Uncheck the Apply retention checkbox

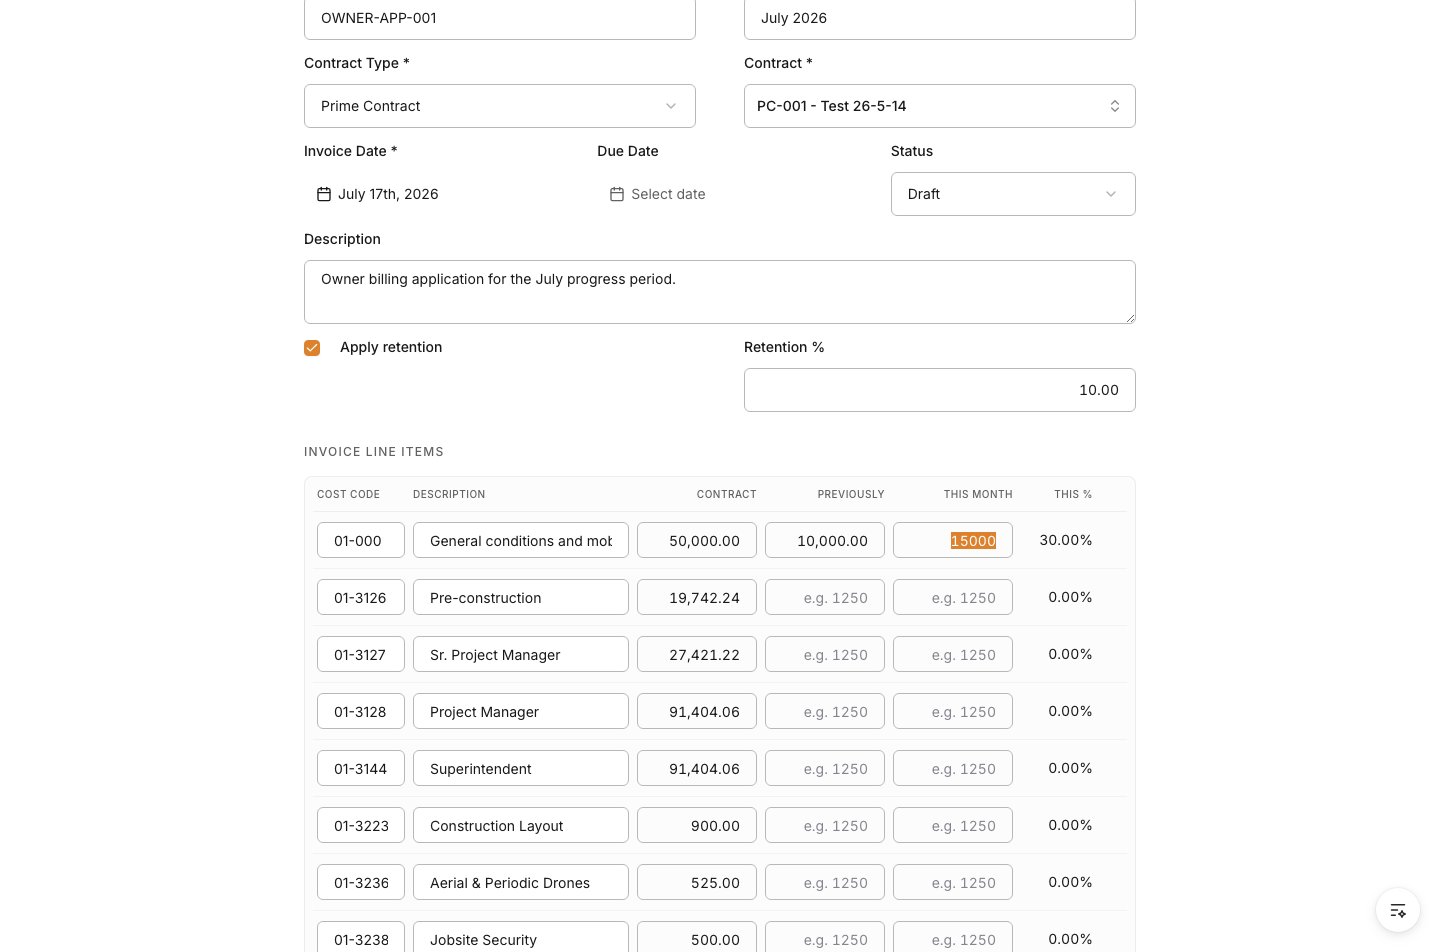[x=312, y=348]
